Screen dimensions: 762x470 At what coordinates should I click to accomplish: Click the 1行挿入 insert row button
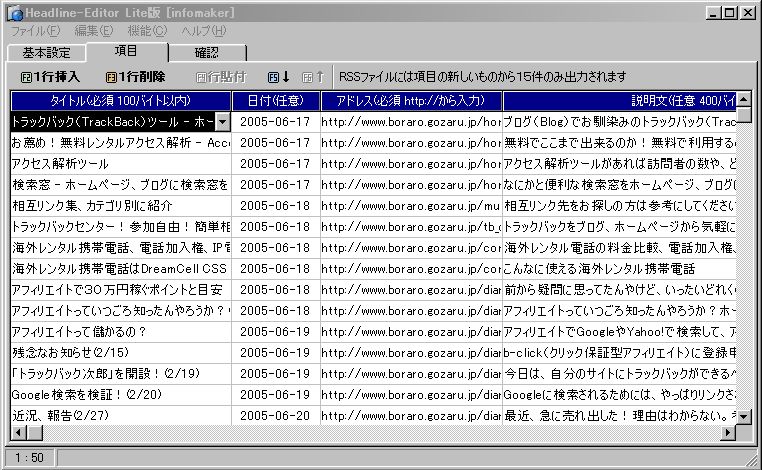click(x=50, y=77)
